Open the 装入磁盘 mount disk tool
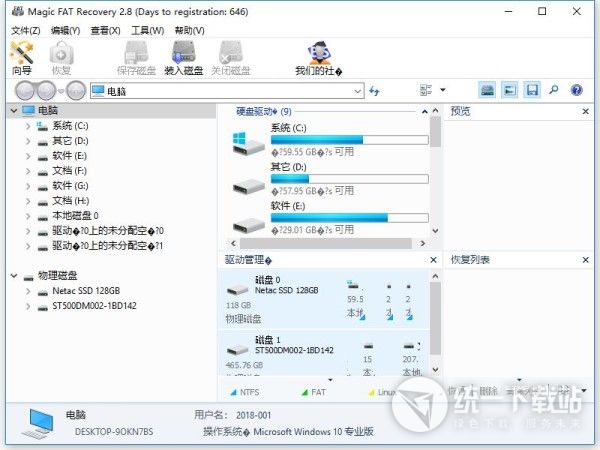Viewport: 600px width, 450px height. [183, 58]
